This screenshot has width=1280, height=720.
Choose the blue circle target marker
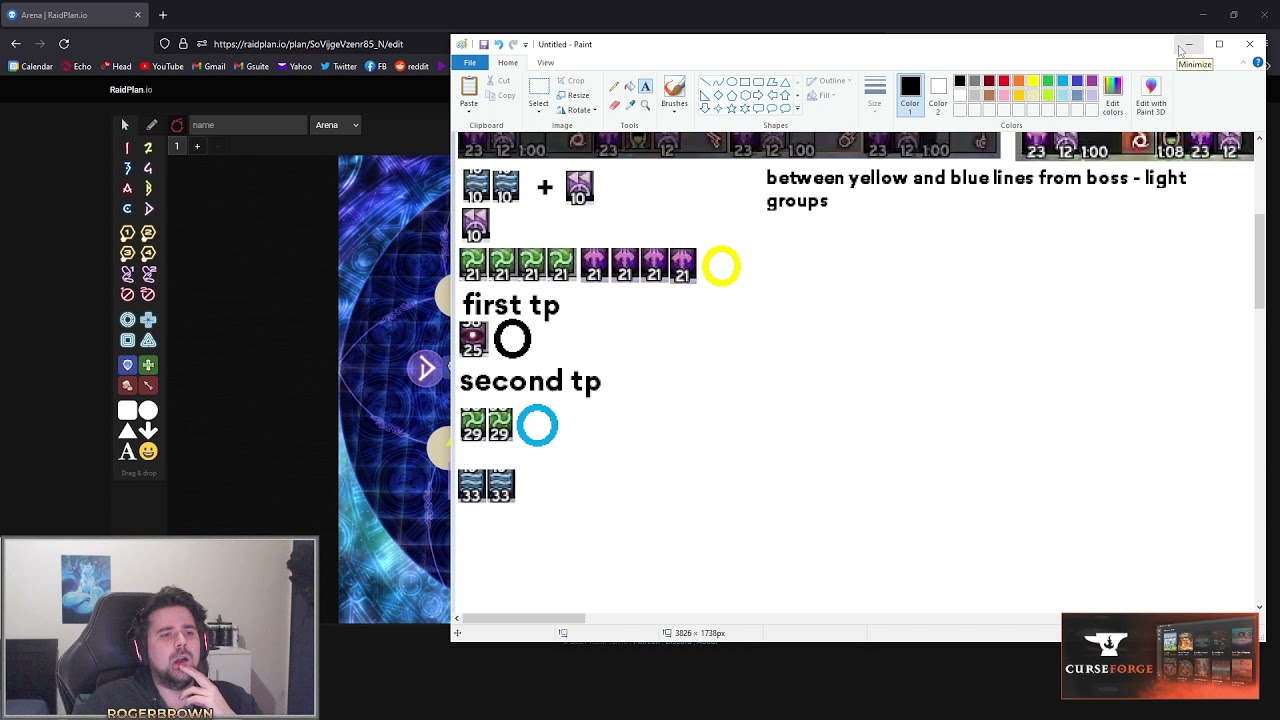(127, 320)
